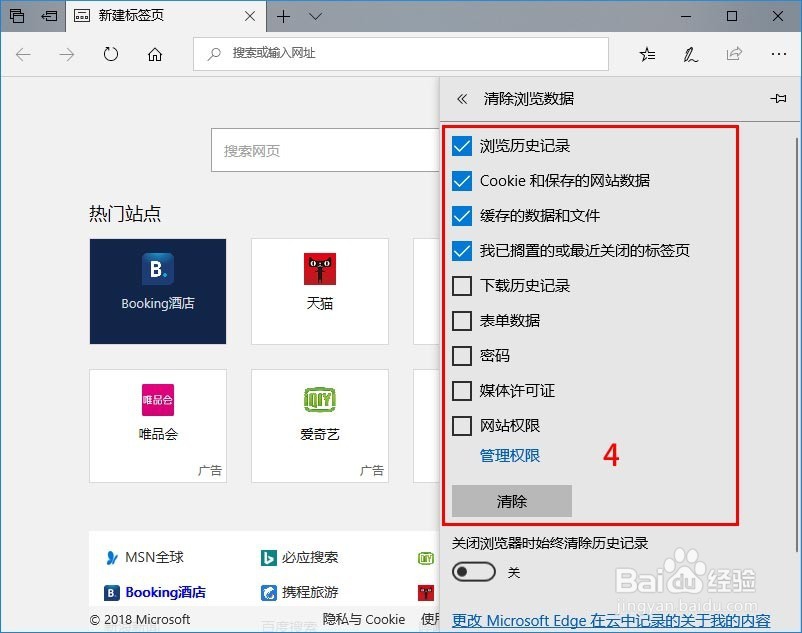Refresh the current page

(x=110, y=54)
